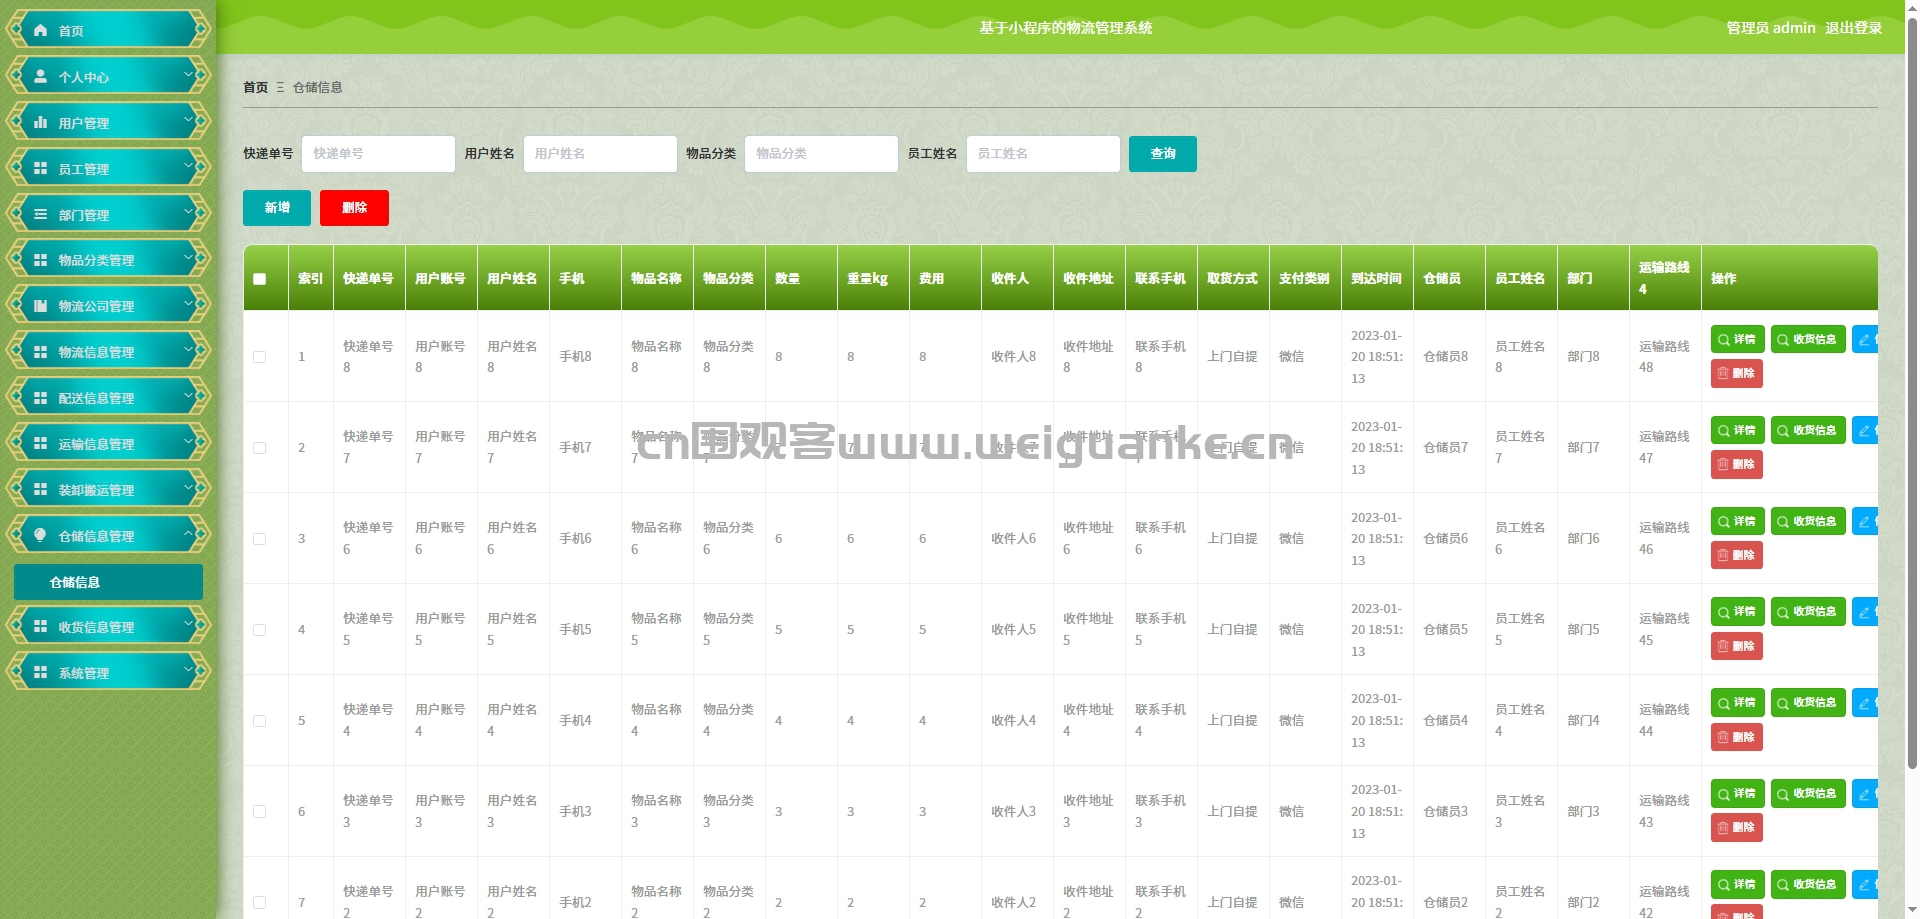The height and width of the screenshot is (919, 1920).
Task: Check the checkbox for row index 3
Action: 260,539
